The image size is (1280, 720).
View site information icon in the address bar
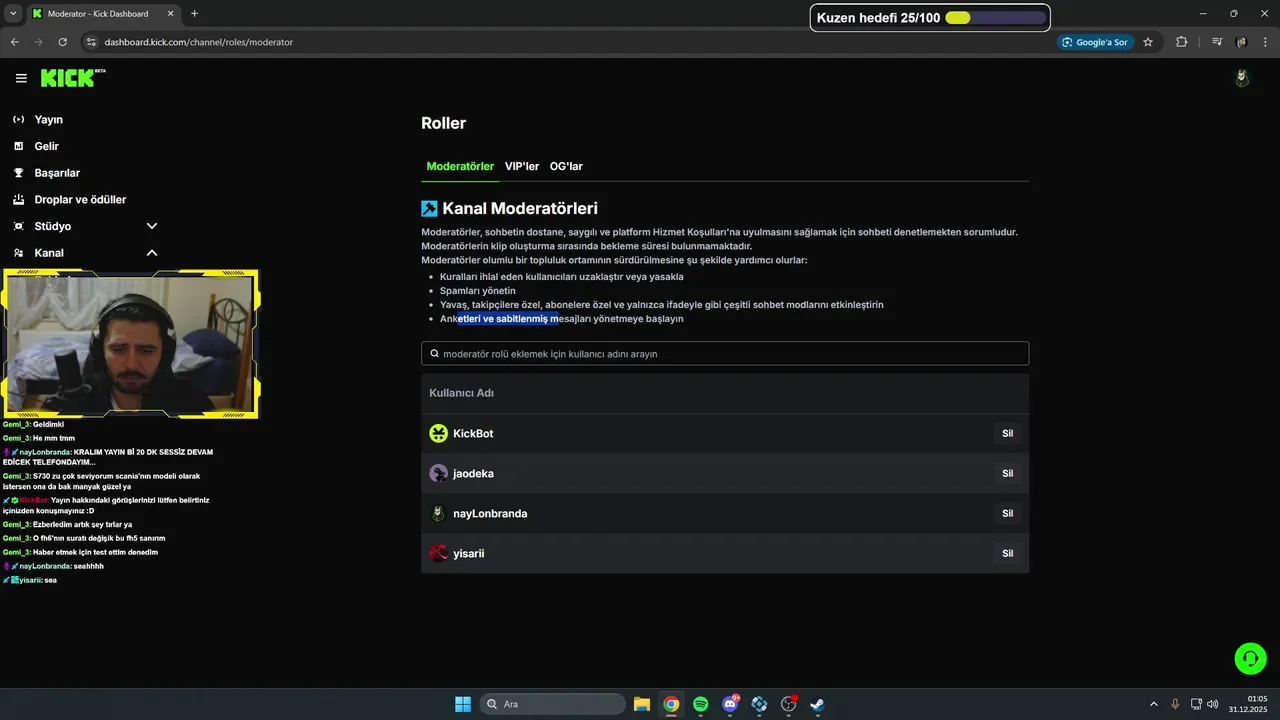pos(91,42)
